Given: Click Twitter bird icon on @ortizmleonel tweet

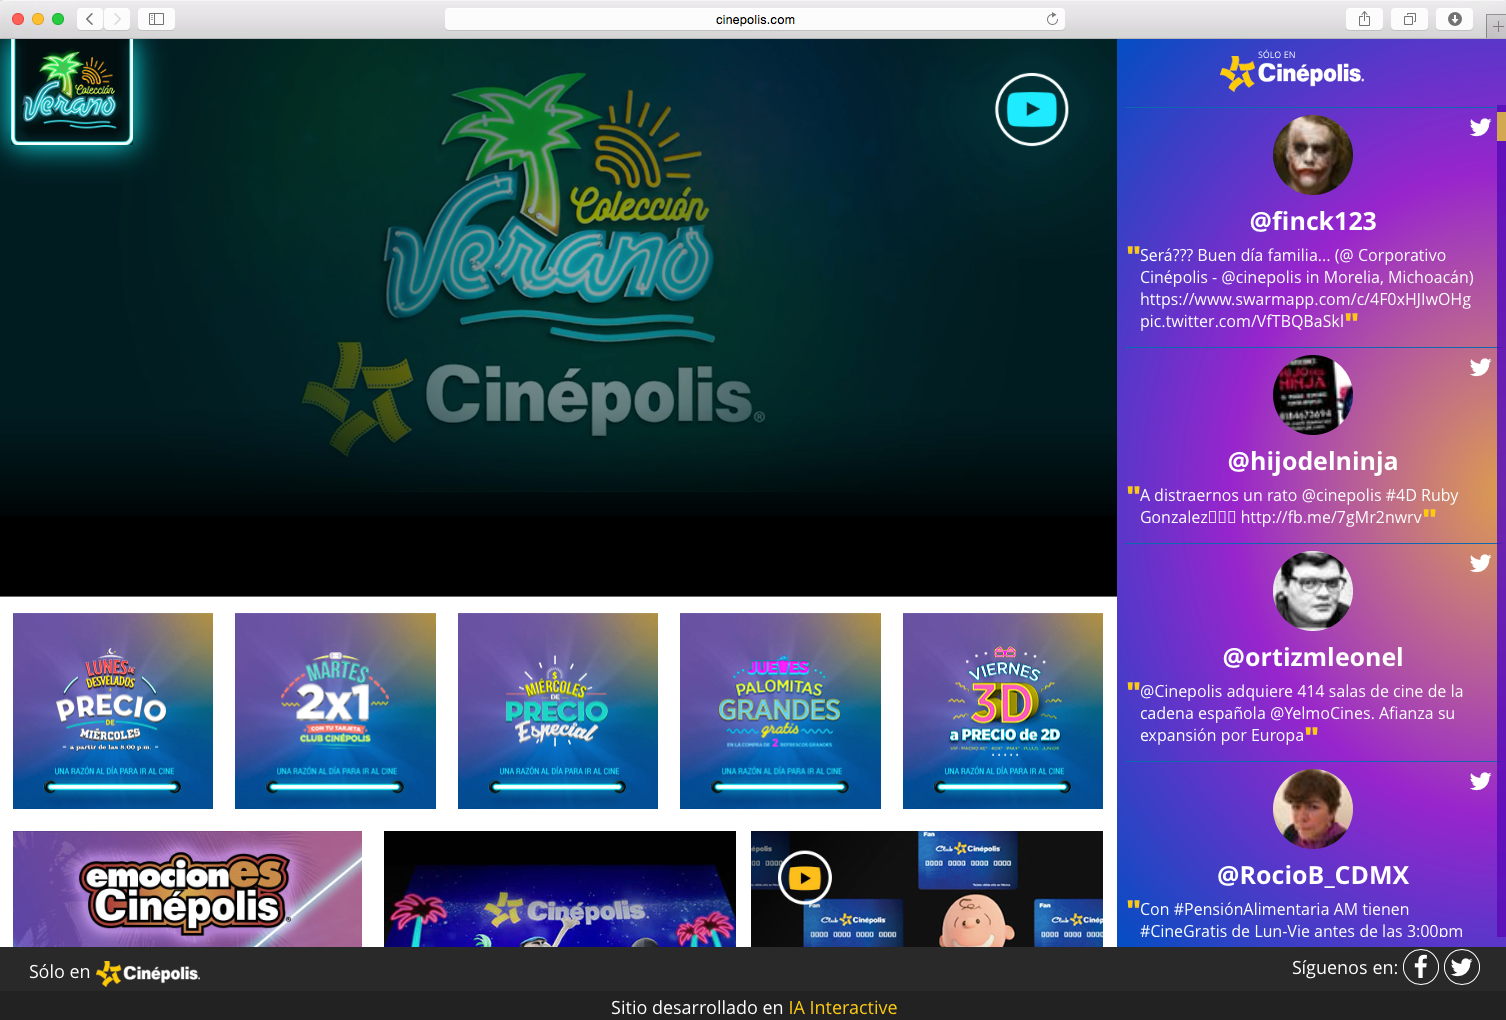Looking at the screenshot, I should (x=1480, y=563).
